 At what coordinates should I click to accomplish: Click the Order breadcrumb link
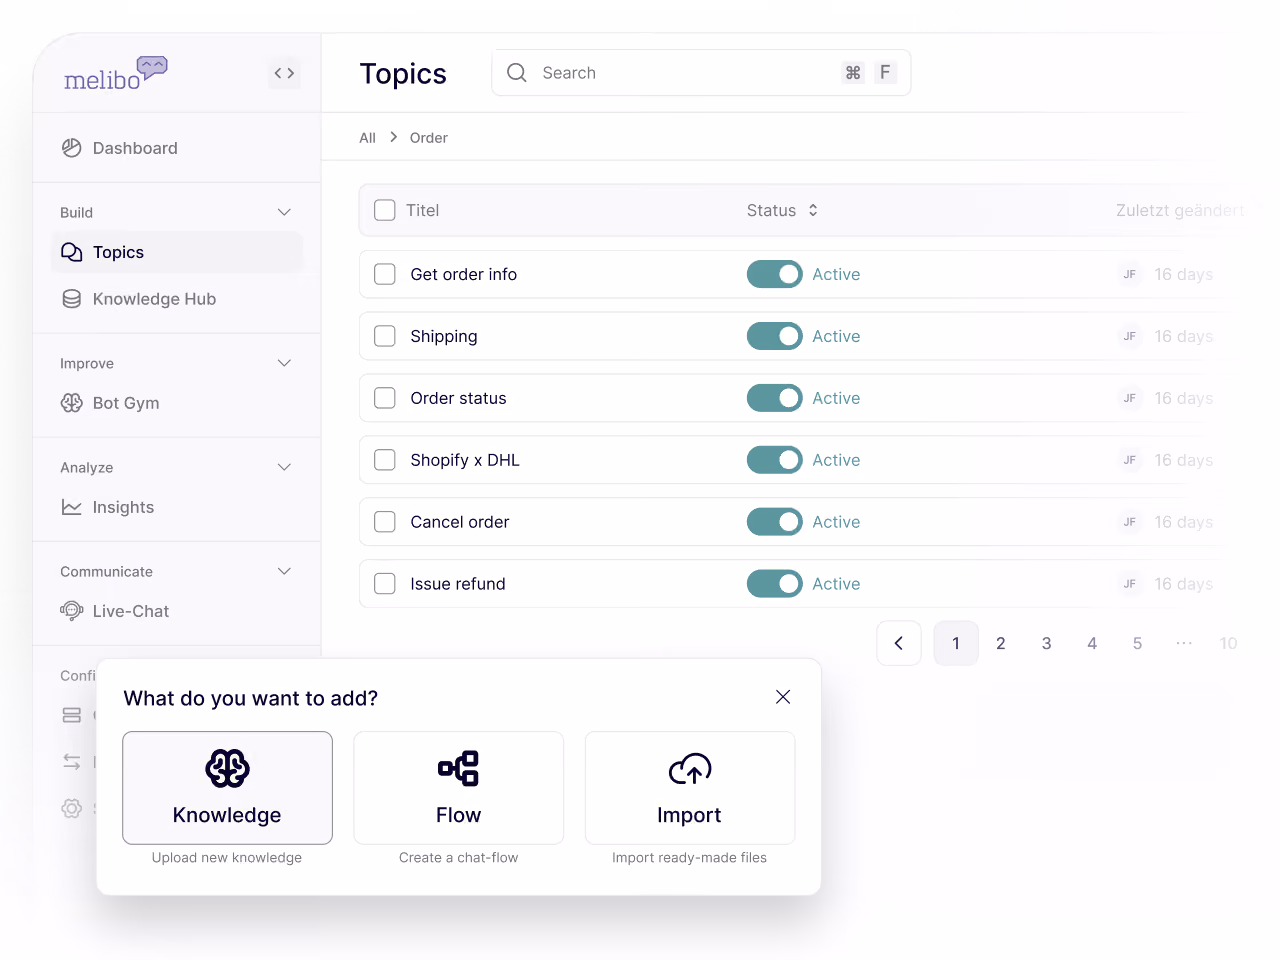pyautogui.click(x=429, y=138)
